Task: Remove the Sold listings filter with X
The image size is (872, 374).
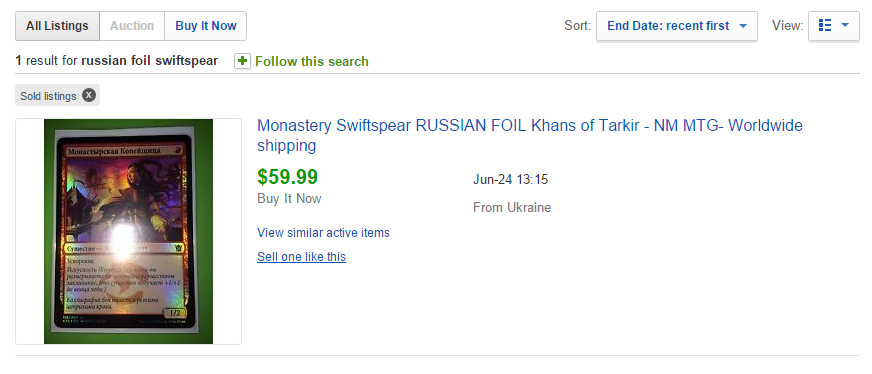Action: 89,95
